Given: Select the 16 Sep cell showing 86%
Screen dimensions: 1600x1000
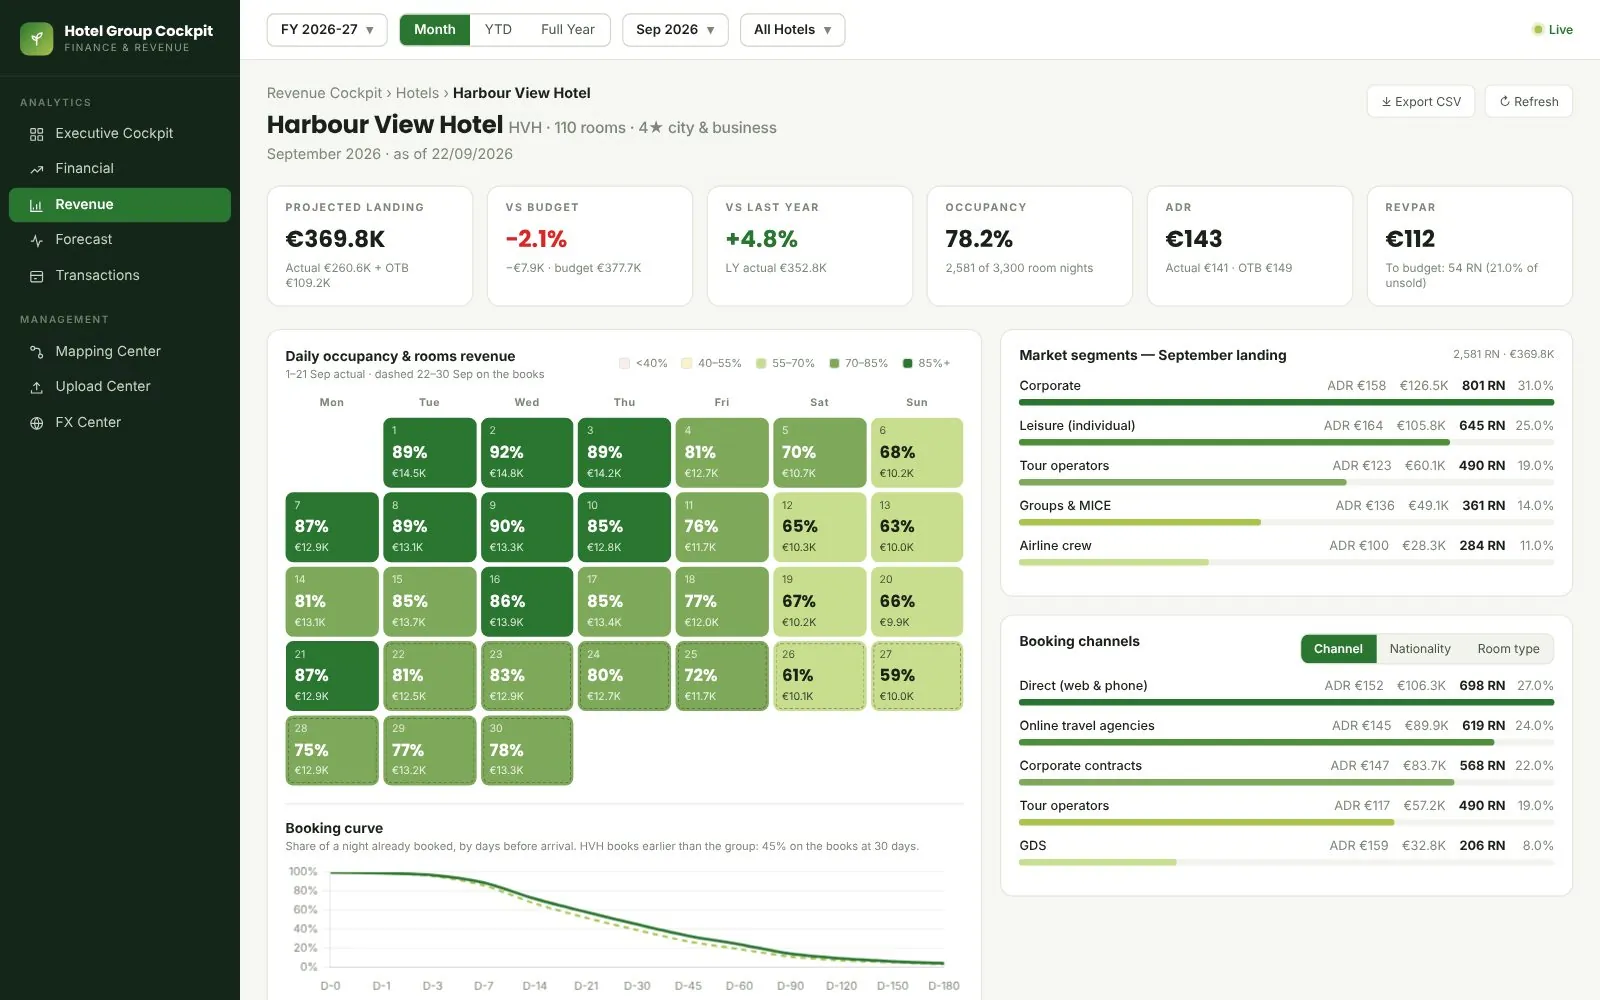Looking at the screenshot, I should [x=527, y=602].
